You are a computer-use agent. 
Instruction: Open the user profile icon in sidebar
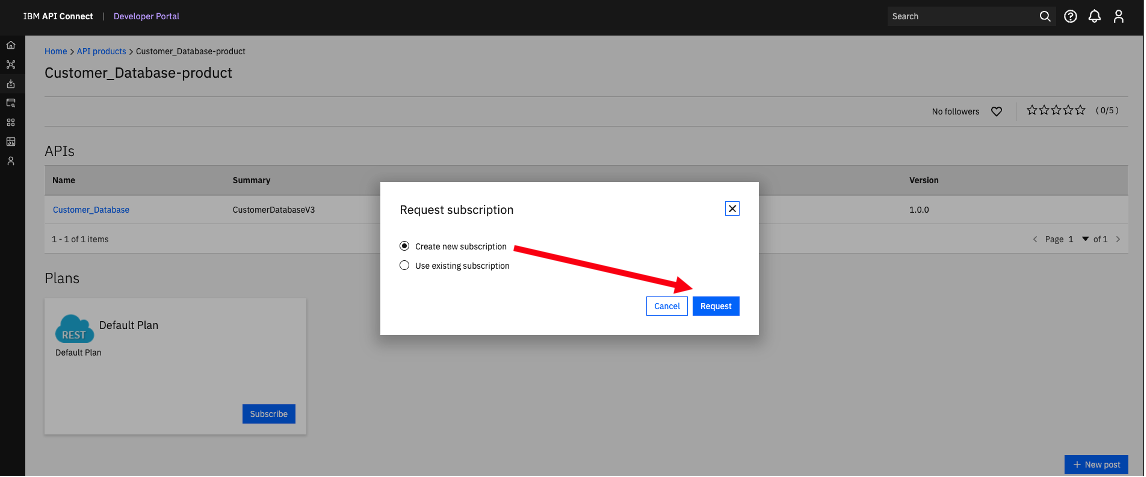point(11,161)
